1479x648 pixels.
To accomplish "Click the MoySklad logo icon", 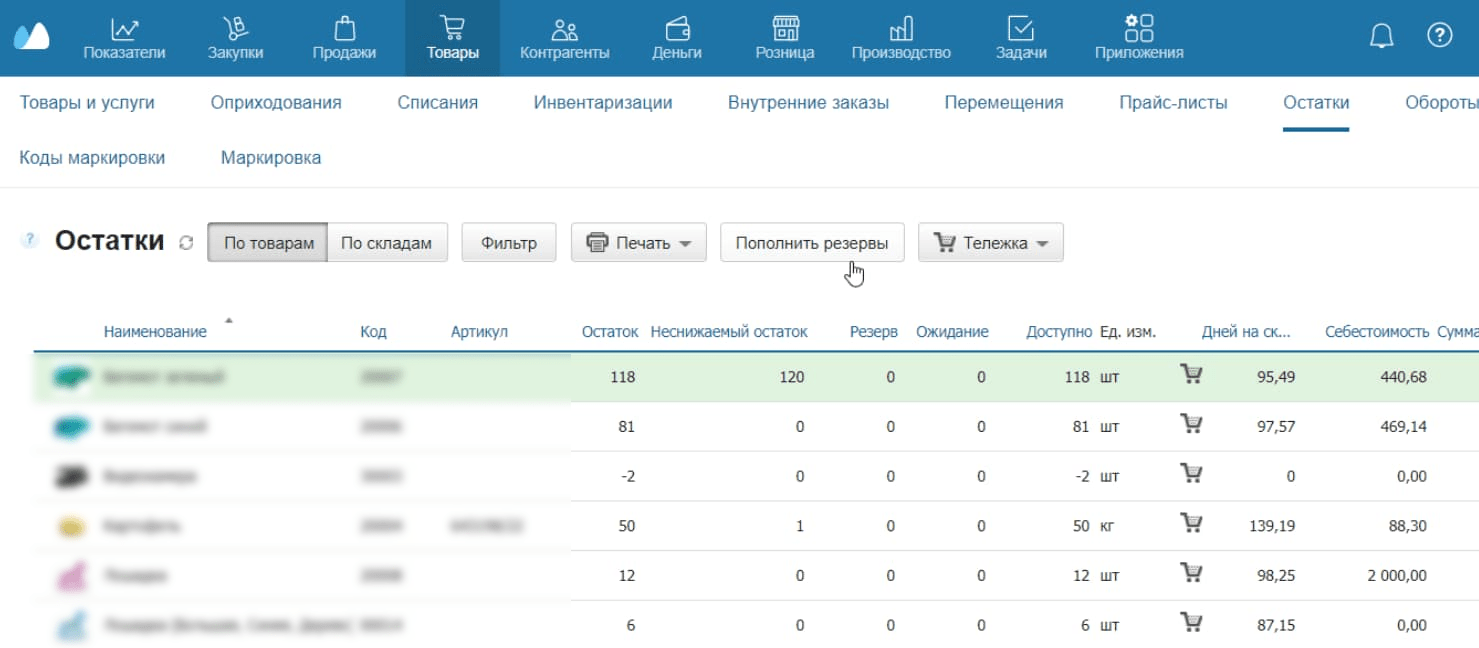I will point(31,37).
